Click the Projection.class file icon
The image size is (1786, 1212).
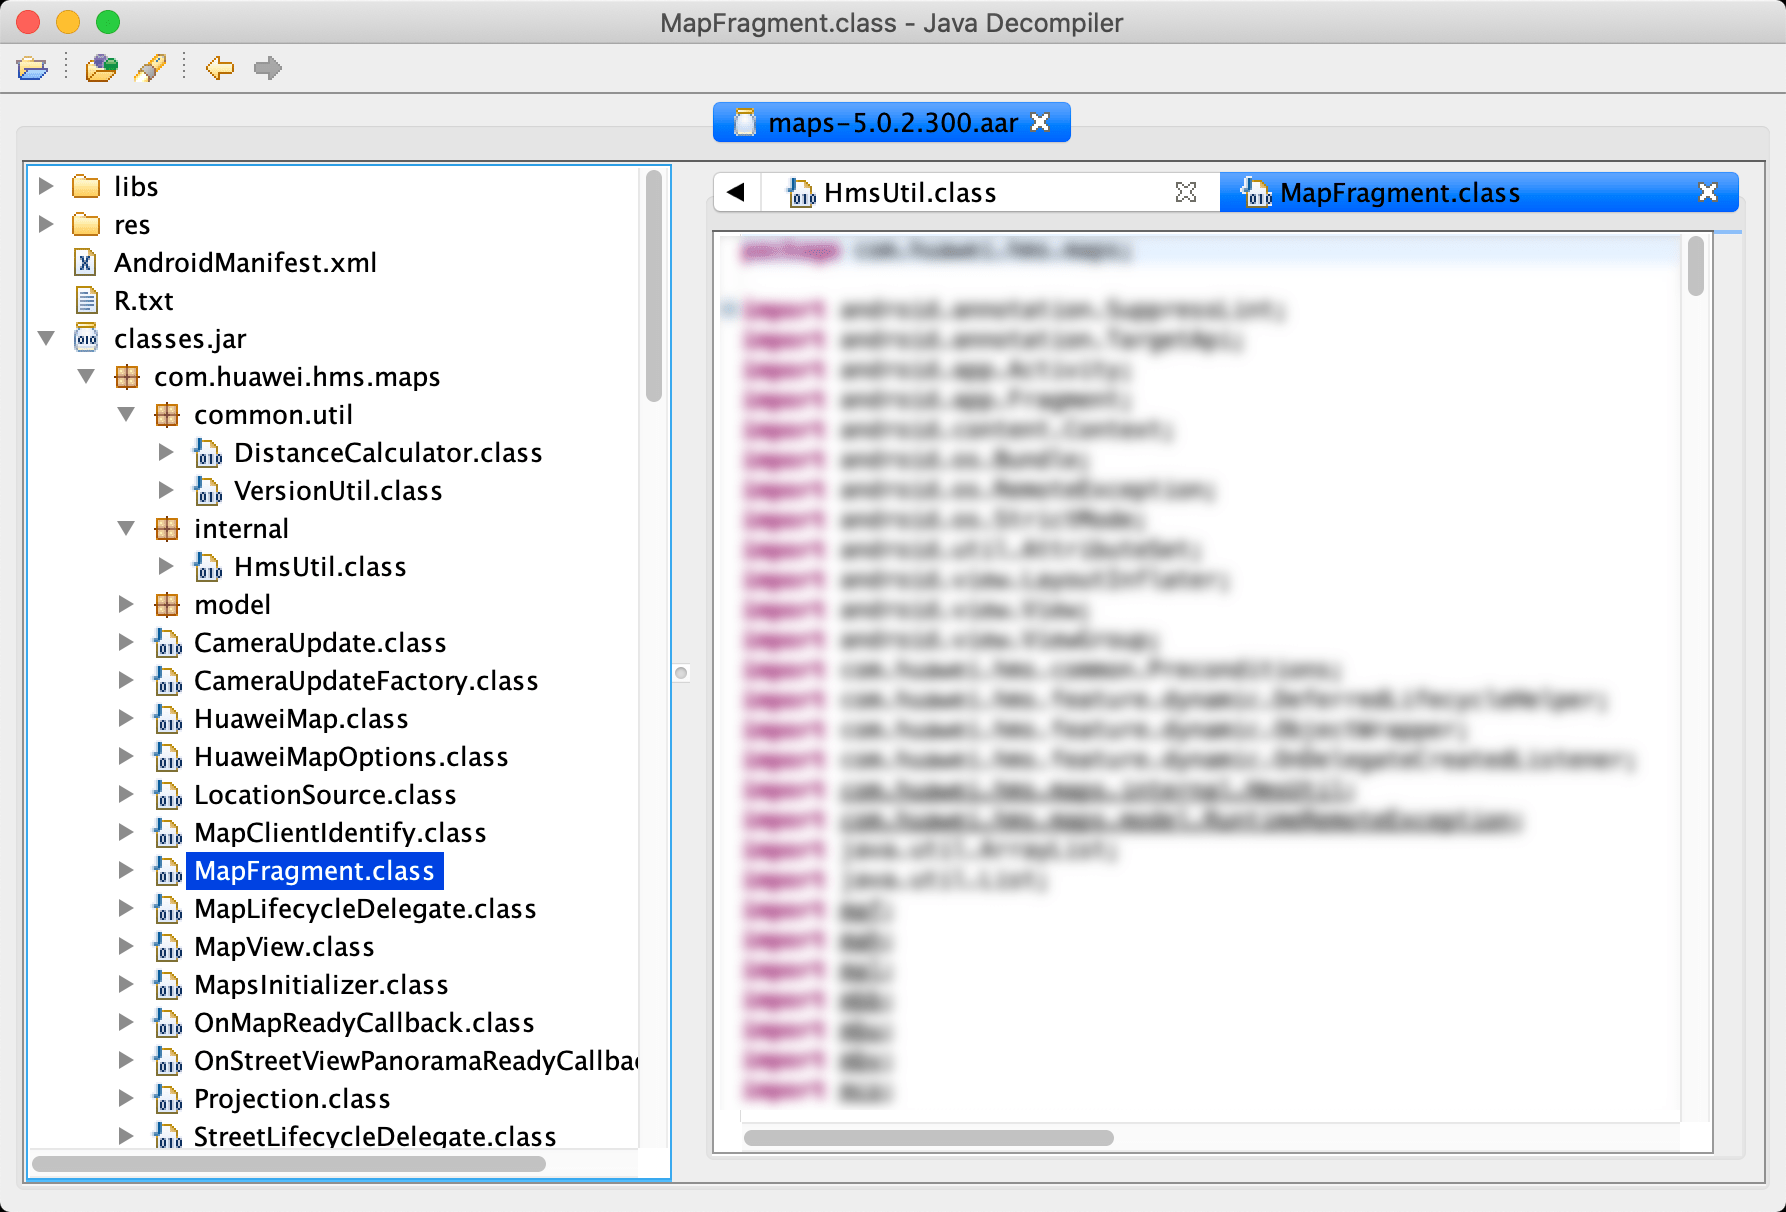[x=168, y=1099]
